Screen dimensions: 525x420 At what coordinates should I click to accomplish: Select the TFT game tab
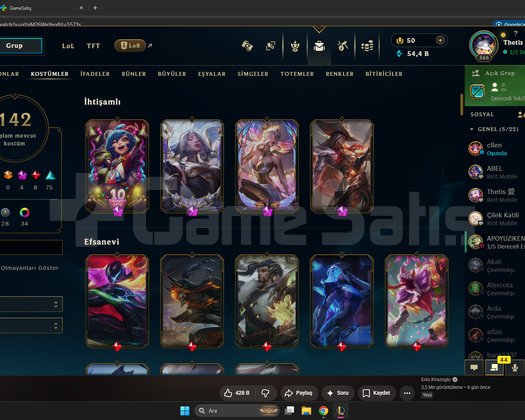coord(93,46)
